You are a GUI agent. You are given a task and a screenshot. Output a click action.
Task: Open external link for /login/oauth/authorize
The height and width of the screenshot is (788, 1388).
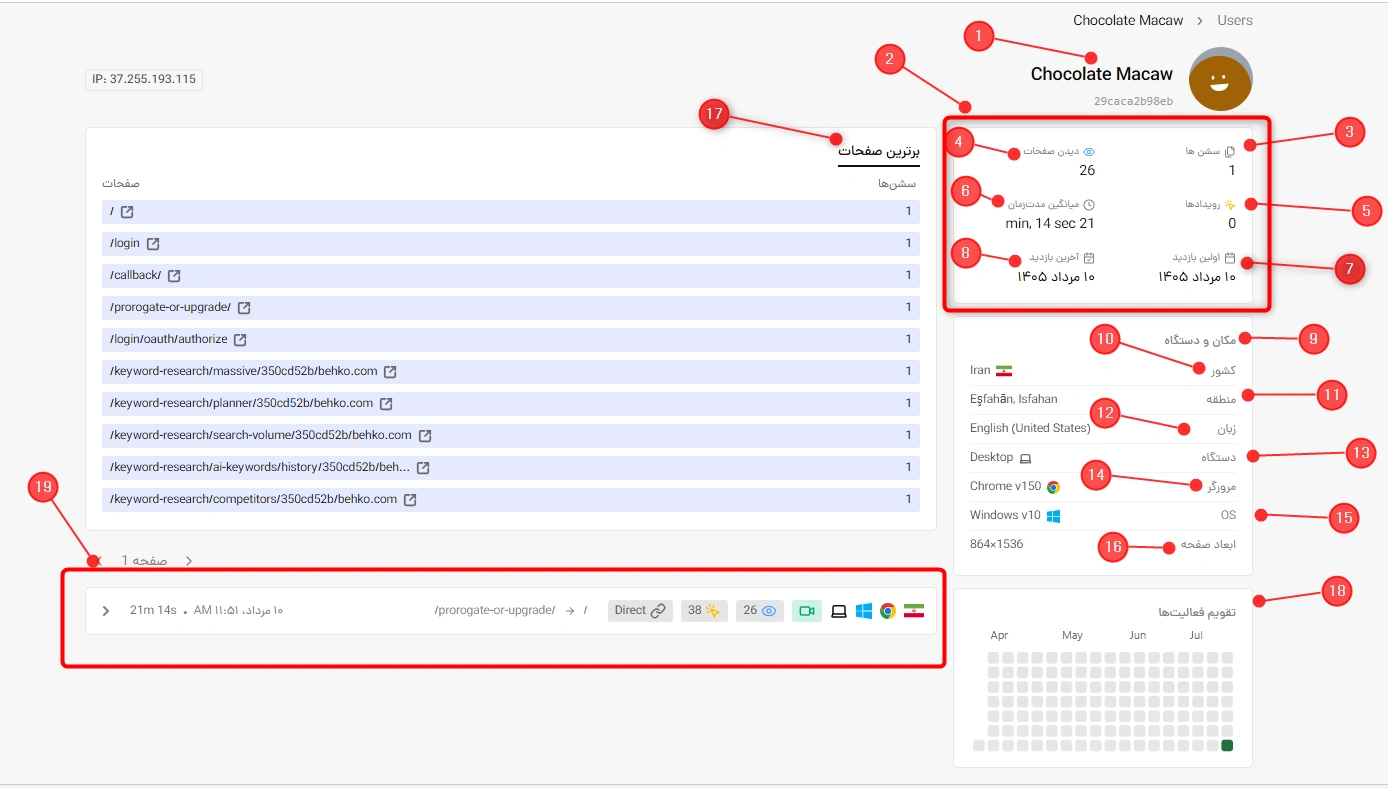coord(240,340)
